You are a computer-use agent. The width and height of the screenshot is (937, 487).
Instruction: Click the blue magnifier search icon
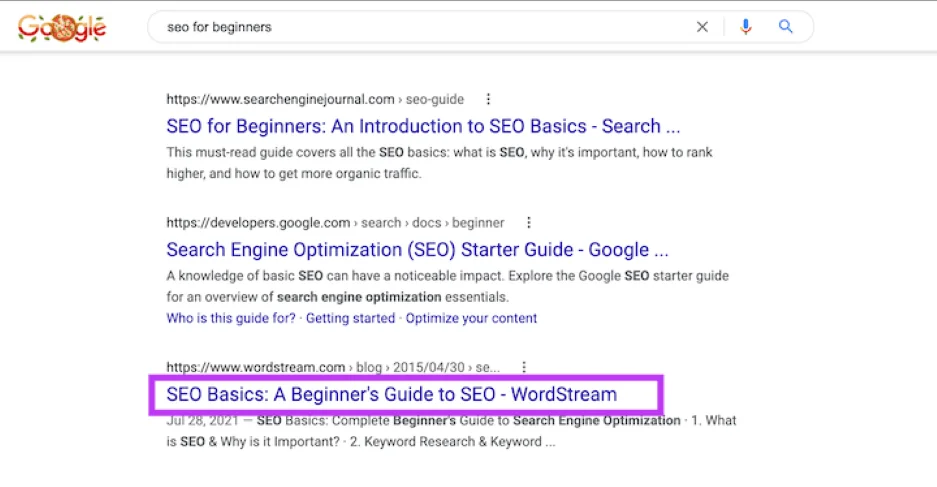pos(786,26)
